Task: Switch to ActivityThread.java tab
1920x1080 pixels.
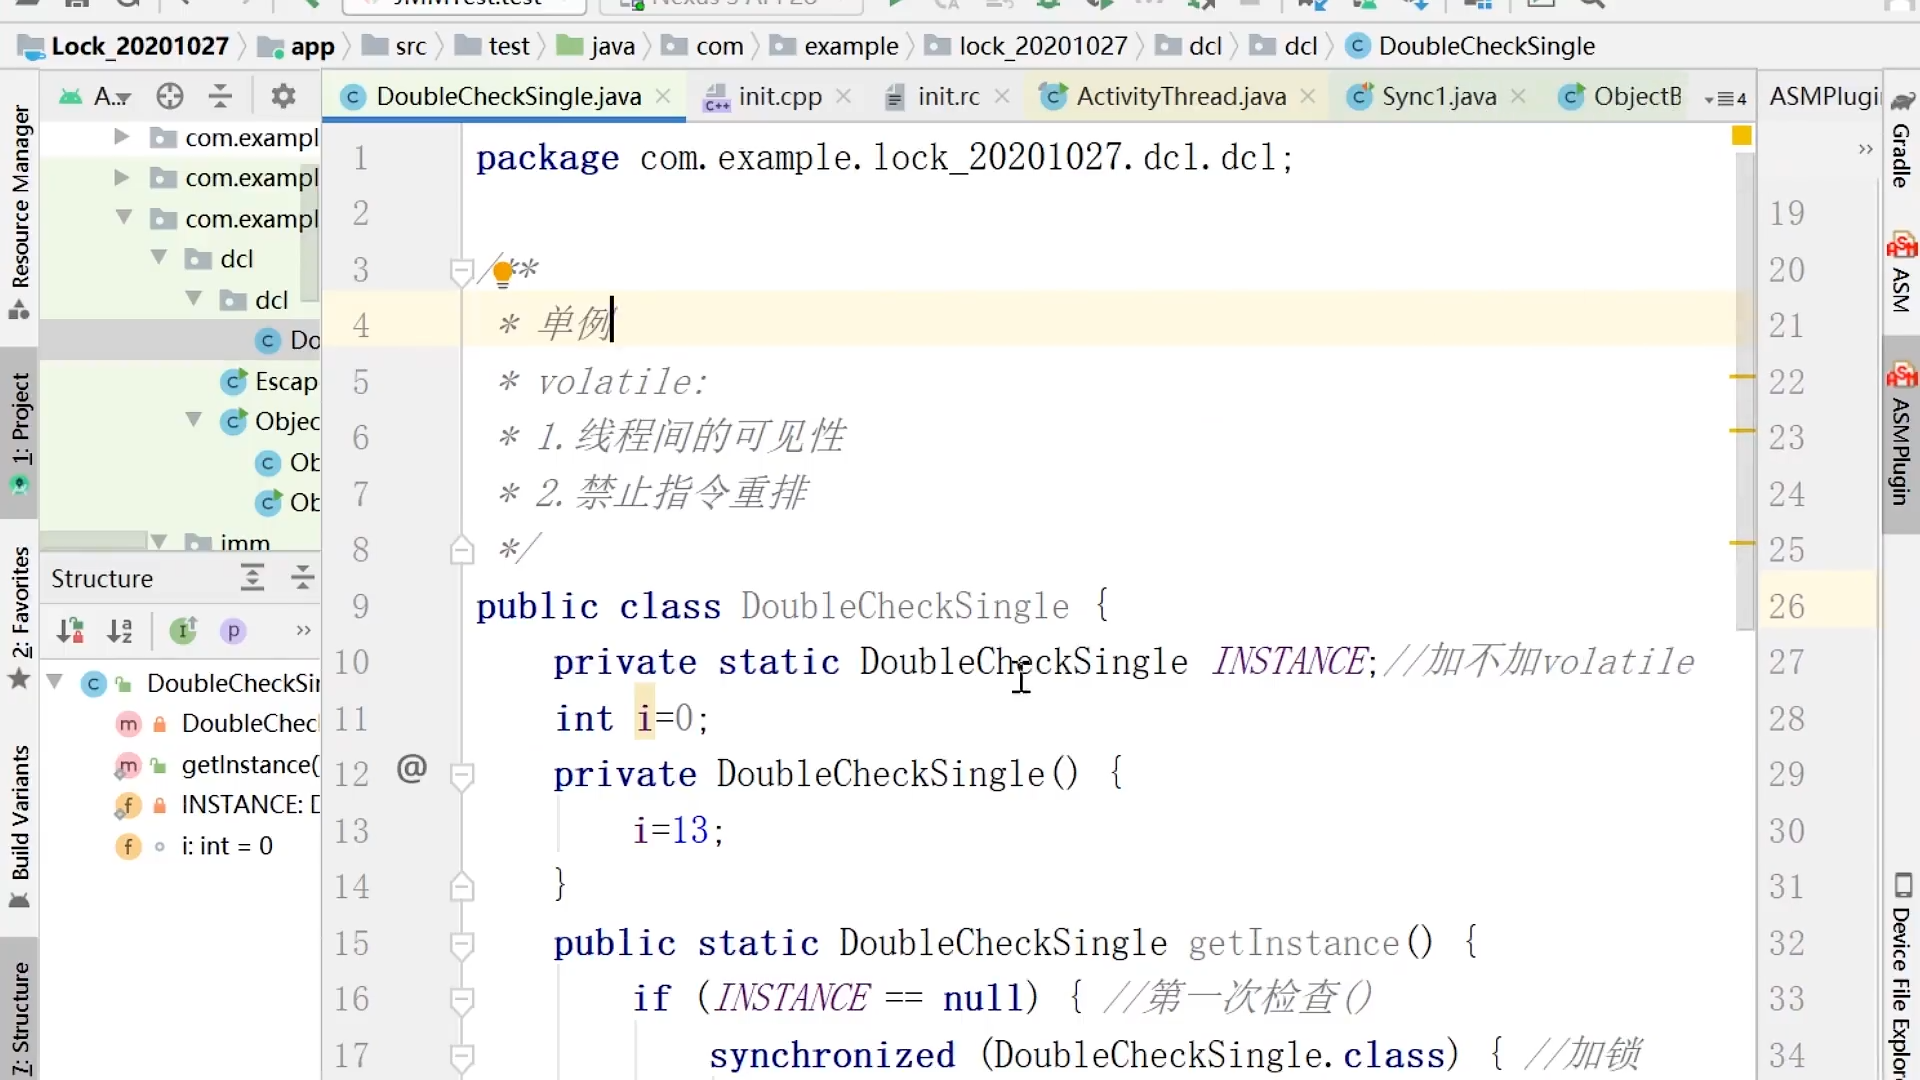Action: coord(1180,96)
